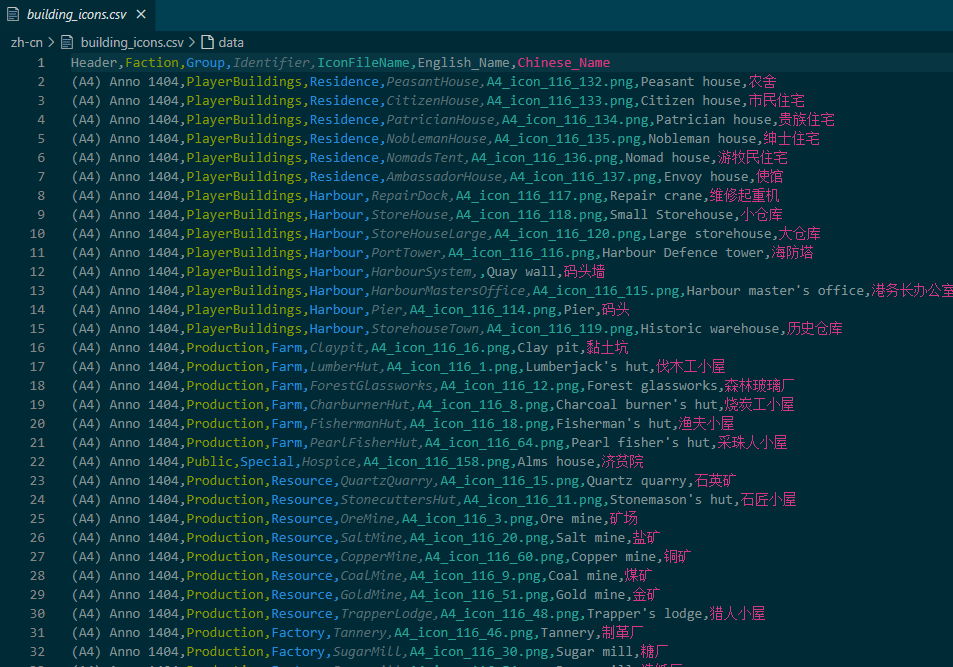This screenshot has height=667, width=953.
Task: Click 'Patrician house' text on line 4
Action: click(x=713, y=120)
